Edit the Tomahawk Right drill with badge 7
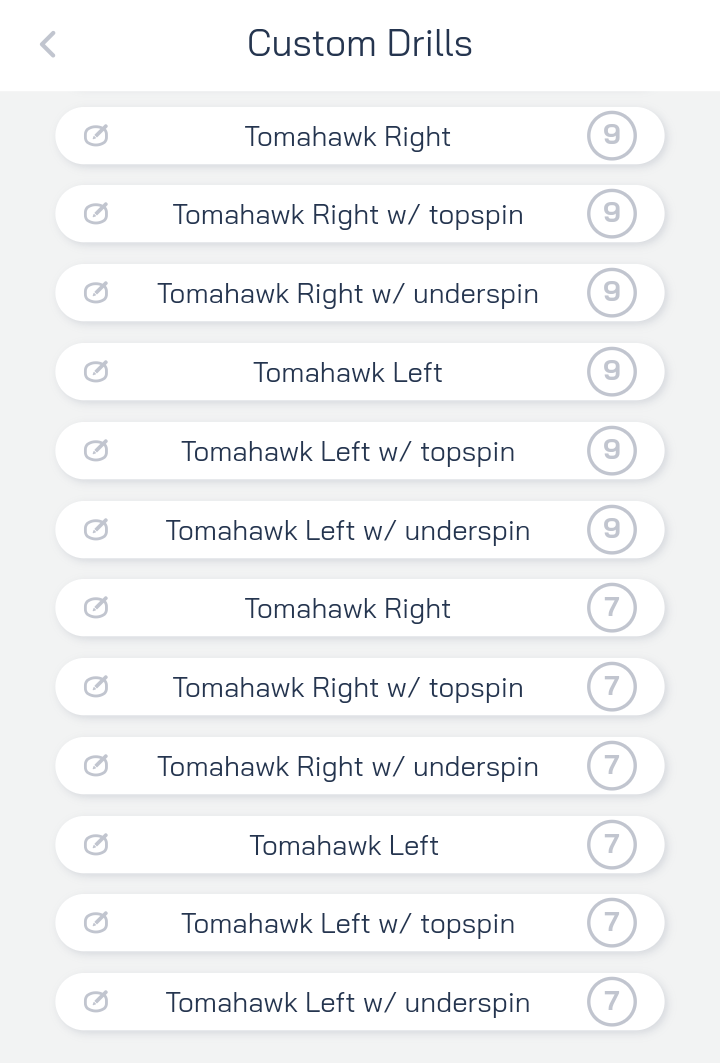This screenshot has width=720, height=1063. [x=96, y=607]
